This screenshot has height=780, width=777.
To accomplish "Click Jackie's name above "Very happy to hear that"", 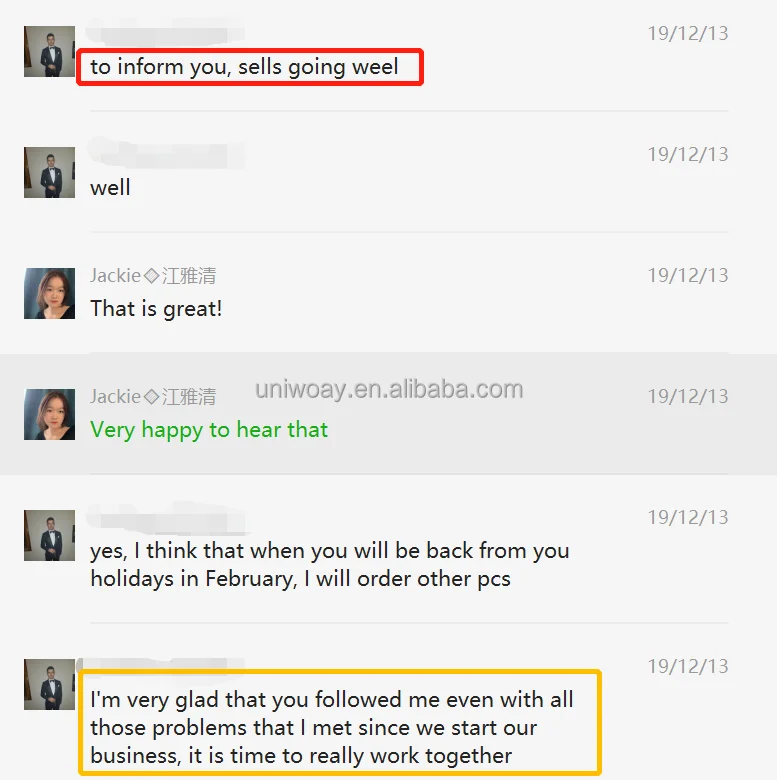I will [153, 396].
